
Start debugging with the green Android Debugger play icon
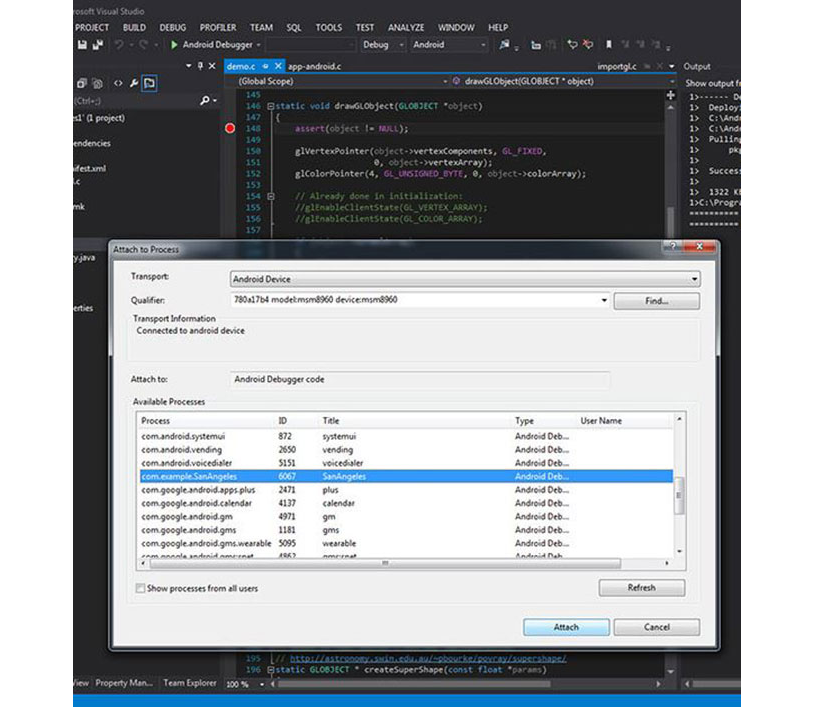[x=173, y=45]
